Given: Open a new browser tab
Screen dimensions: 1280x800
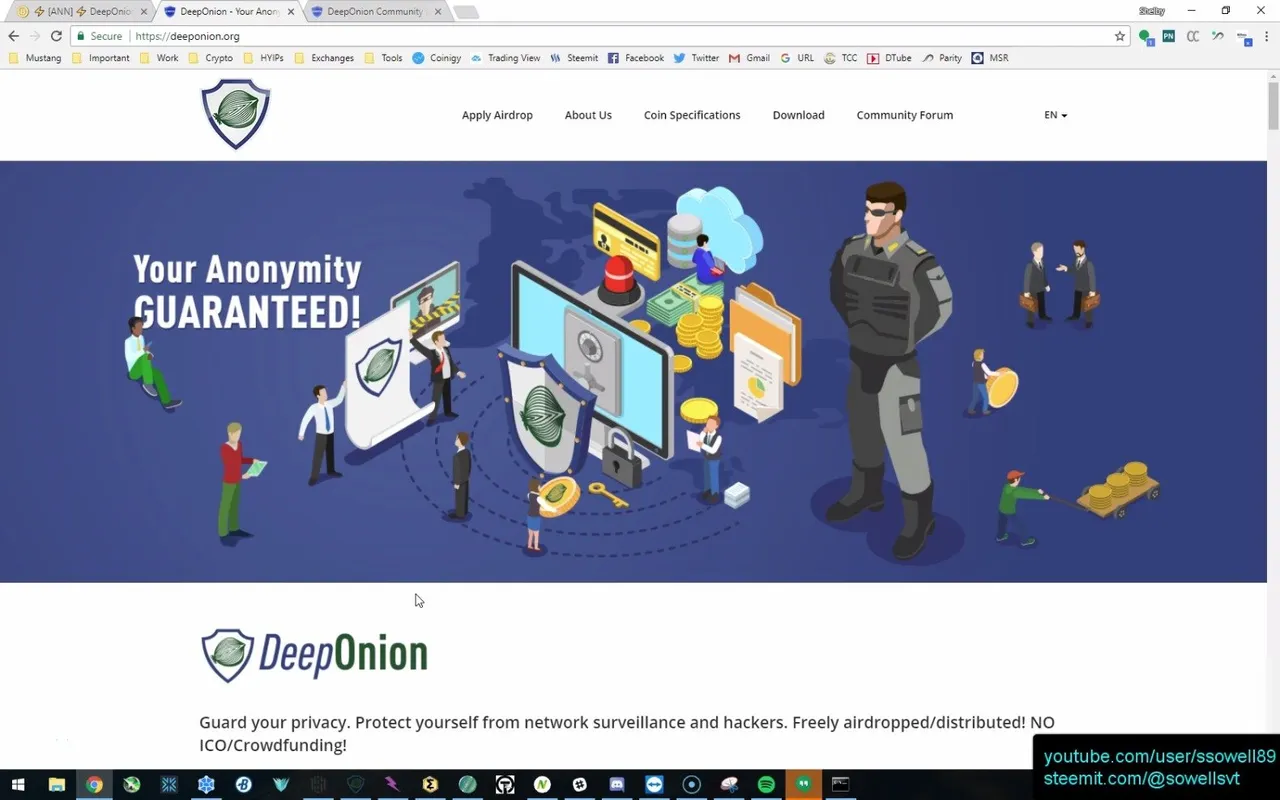Looking at the screenshot, I should (x=465, y=12).
